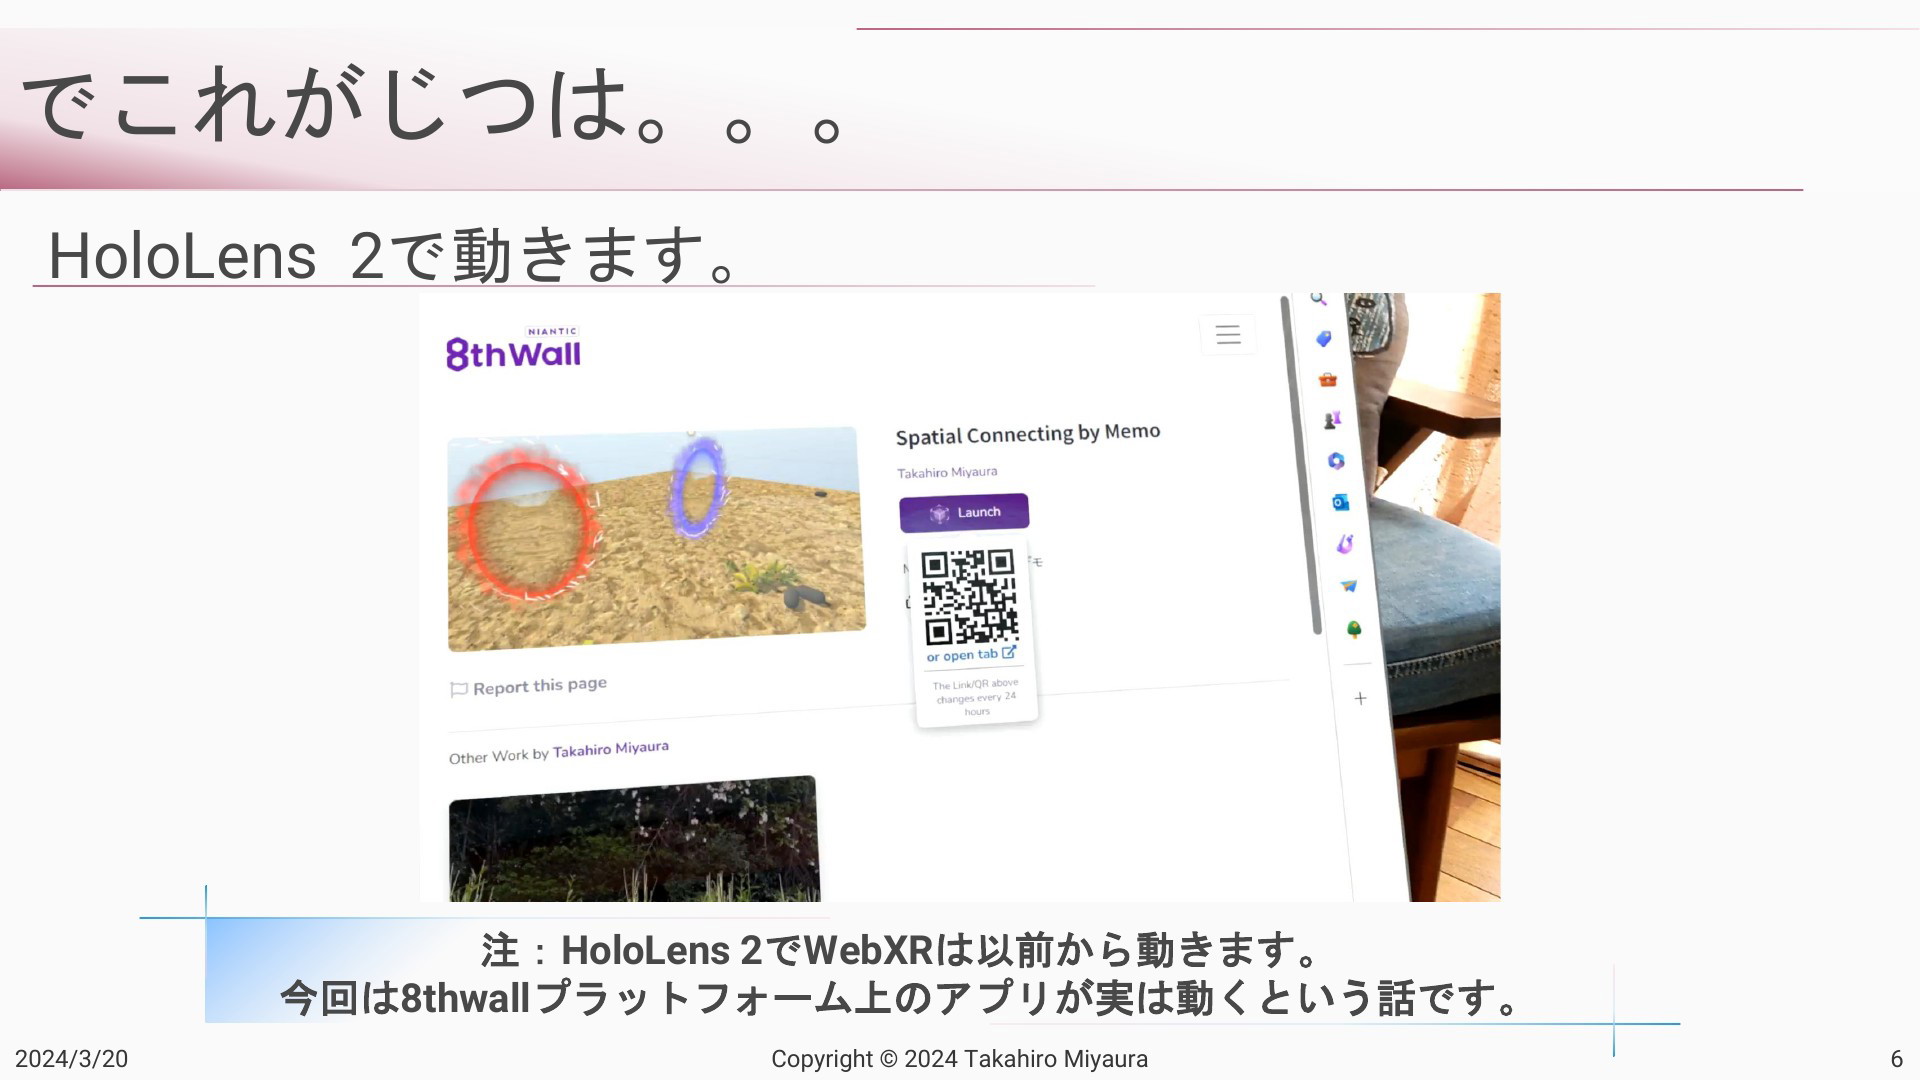Screen dimensions: 1920x1080
Task: Click the slide date 2024/3/20
Action: pyautogui.click(x=71, y=1059)
